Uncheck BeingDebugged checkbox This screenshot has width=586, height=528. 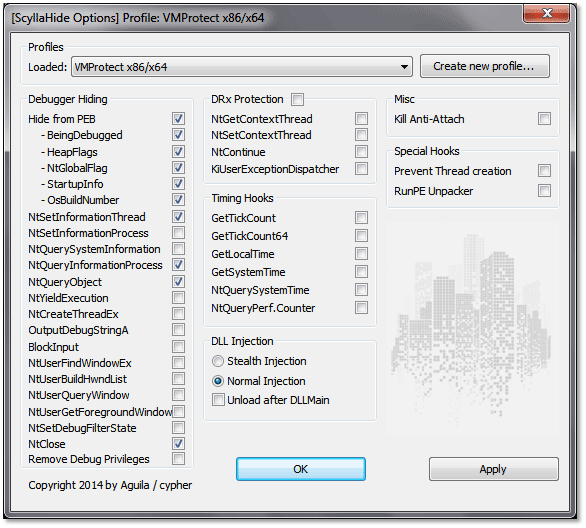pyautogui.click(x=178, y=135)
